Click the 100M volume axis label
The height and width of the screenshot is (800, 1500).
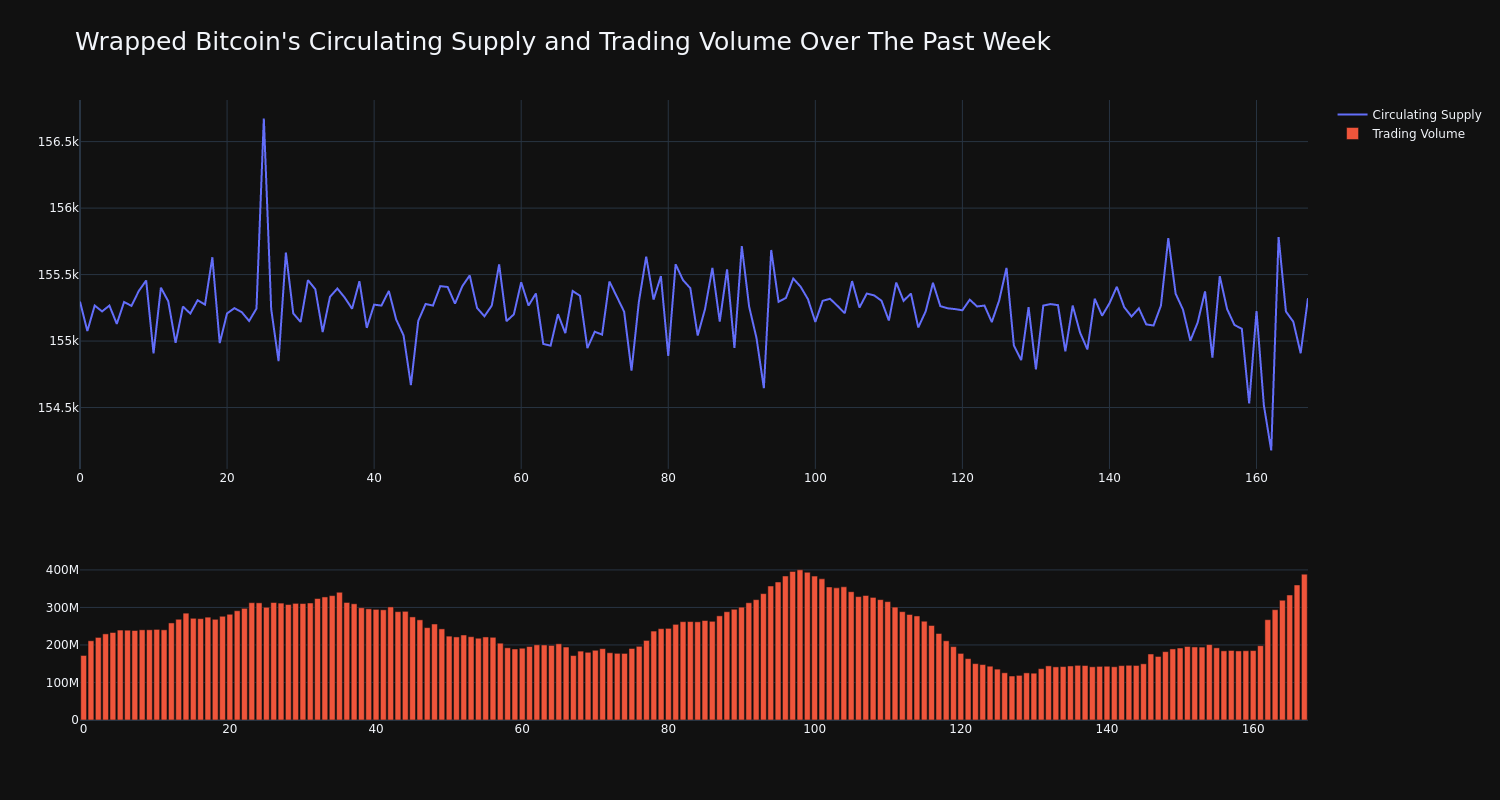click(62, 683)
